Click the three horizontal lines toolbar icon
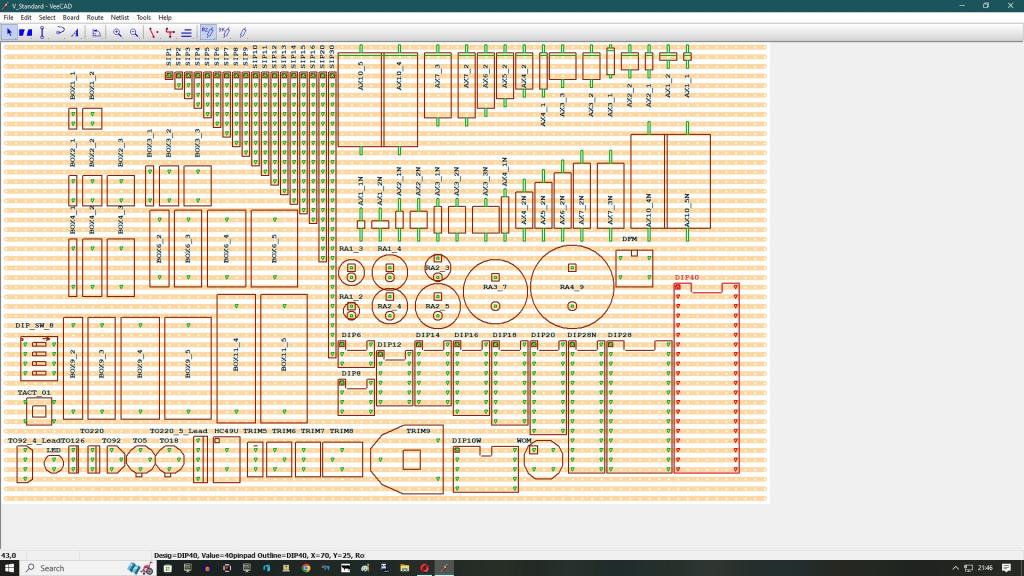 (x=186, y=32)
